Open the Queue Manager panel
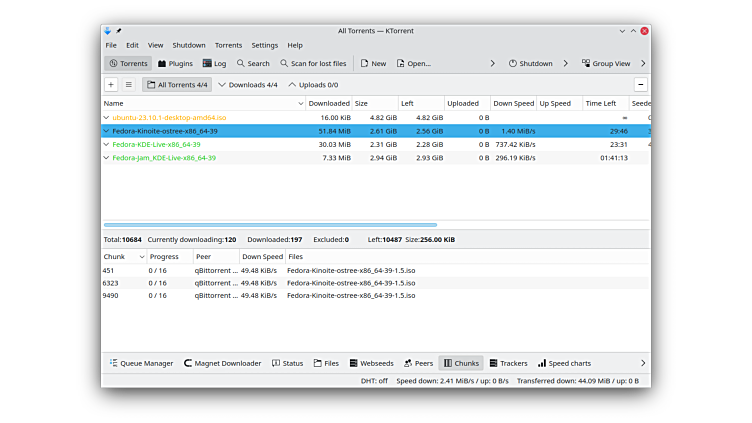The image size is (752, 423). point(140,363)
